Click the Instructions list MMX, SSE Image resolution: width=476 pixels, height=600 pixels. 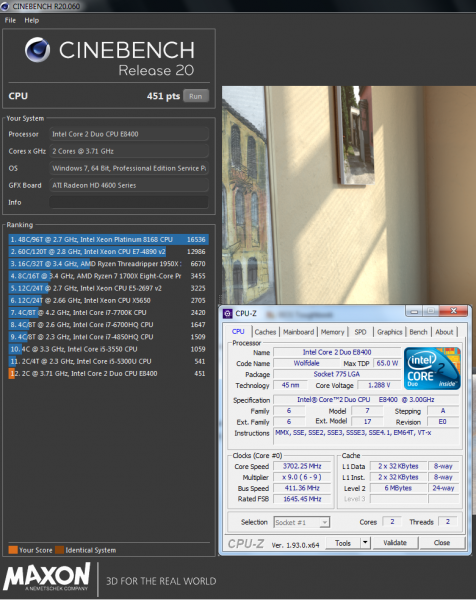point(367,436)
